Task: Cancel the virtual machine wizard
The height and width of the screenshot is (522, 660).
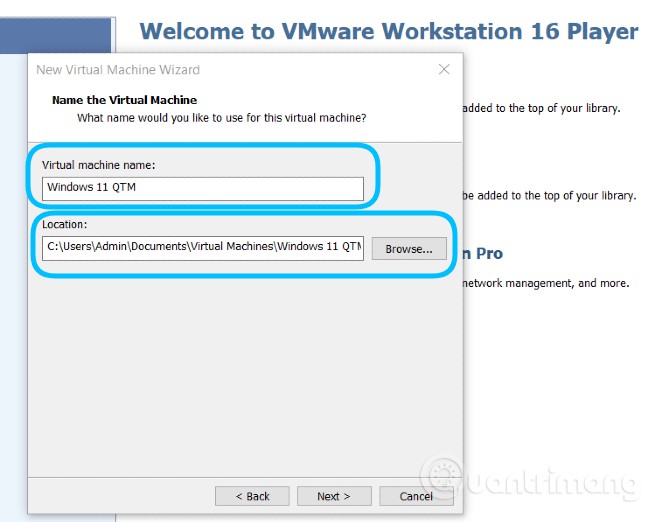Action: (x=416, y=496)
